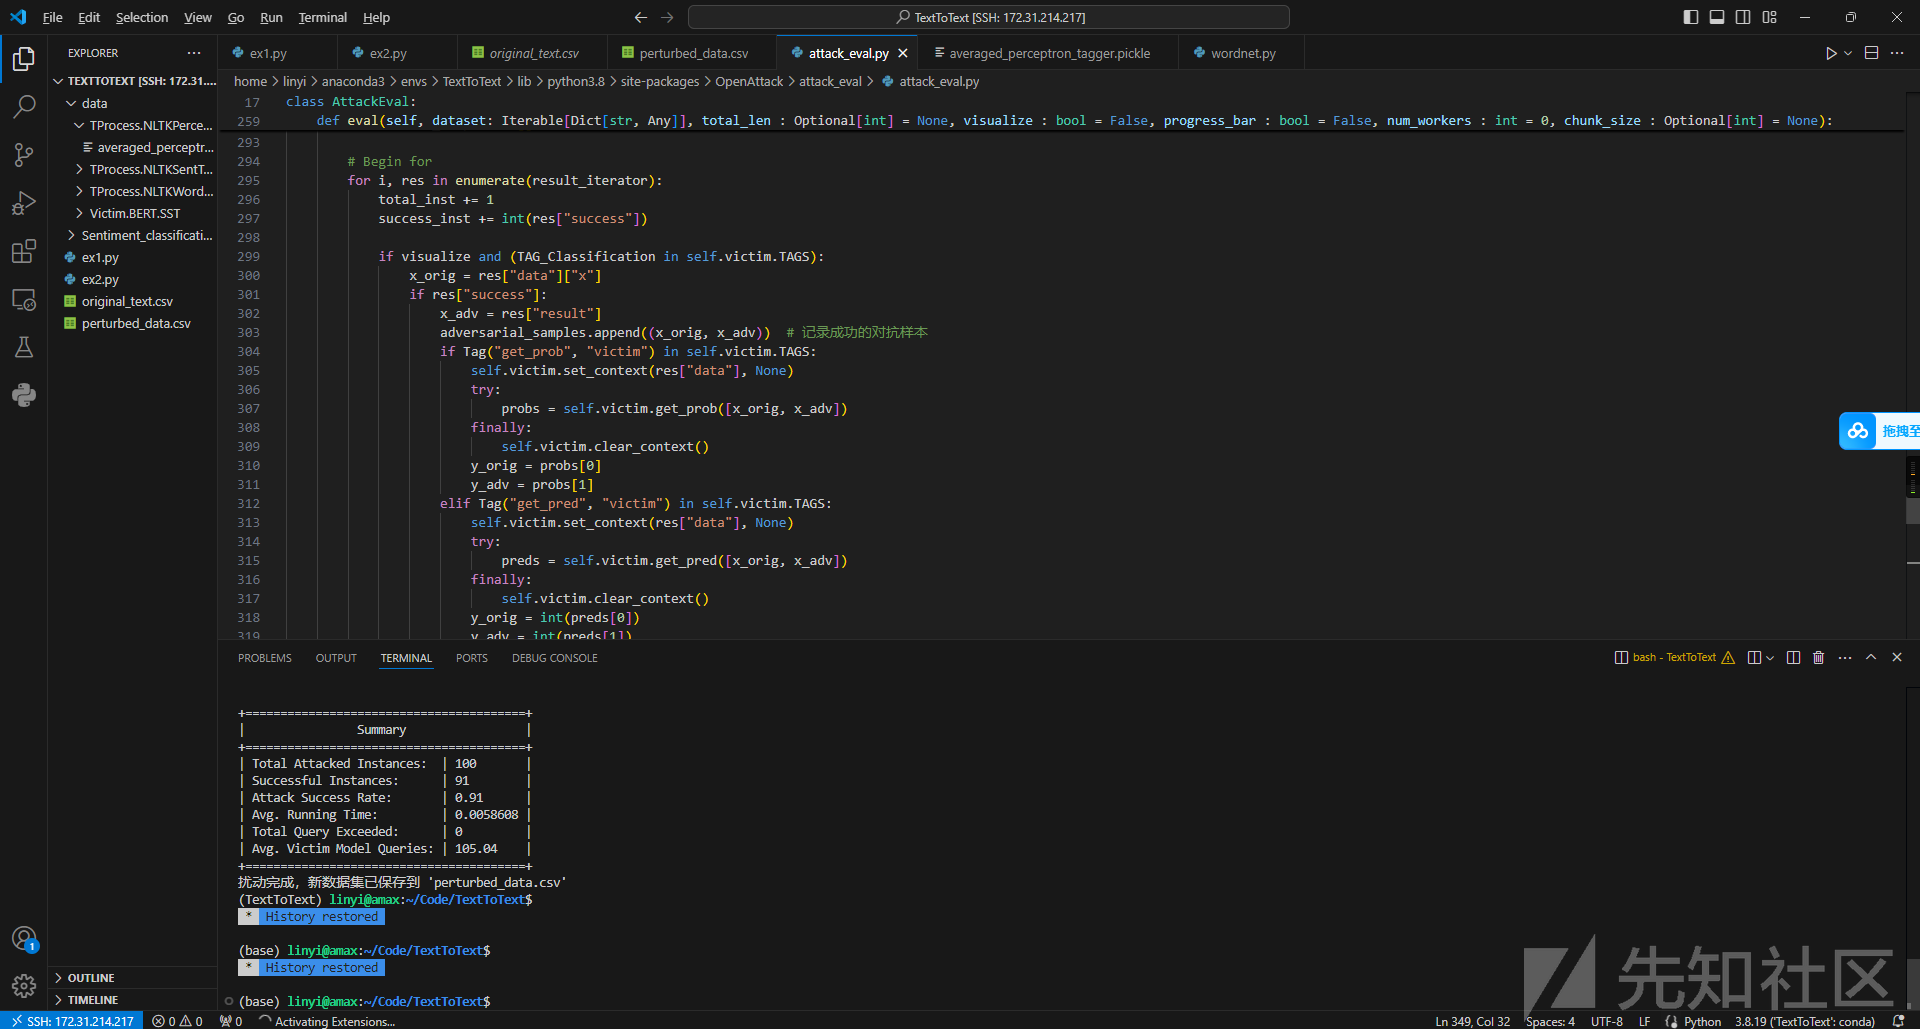Click the OpenAttack breadcrumb segment
Image resolution: width=1920 pixels, height=1029 pixels.
point(749,81)
